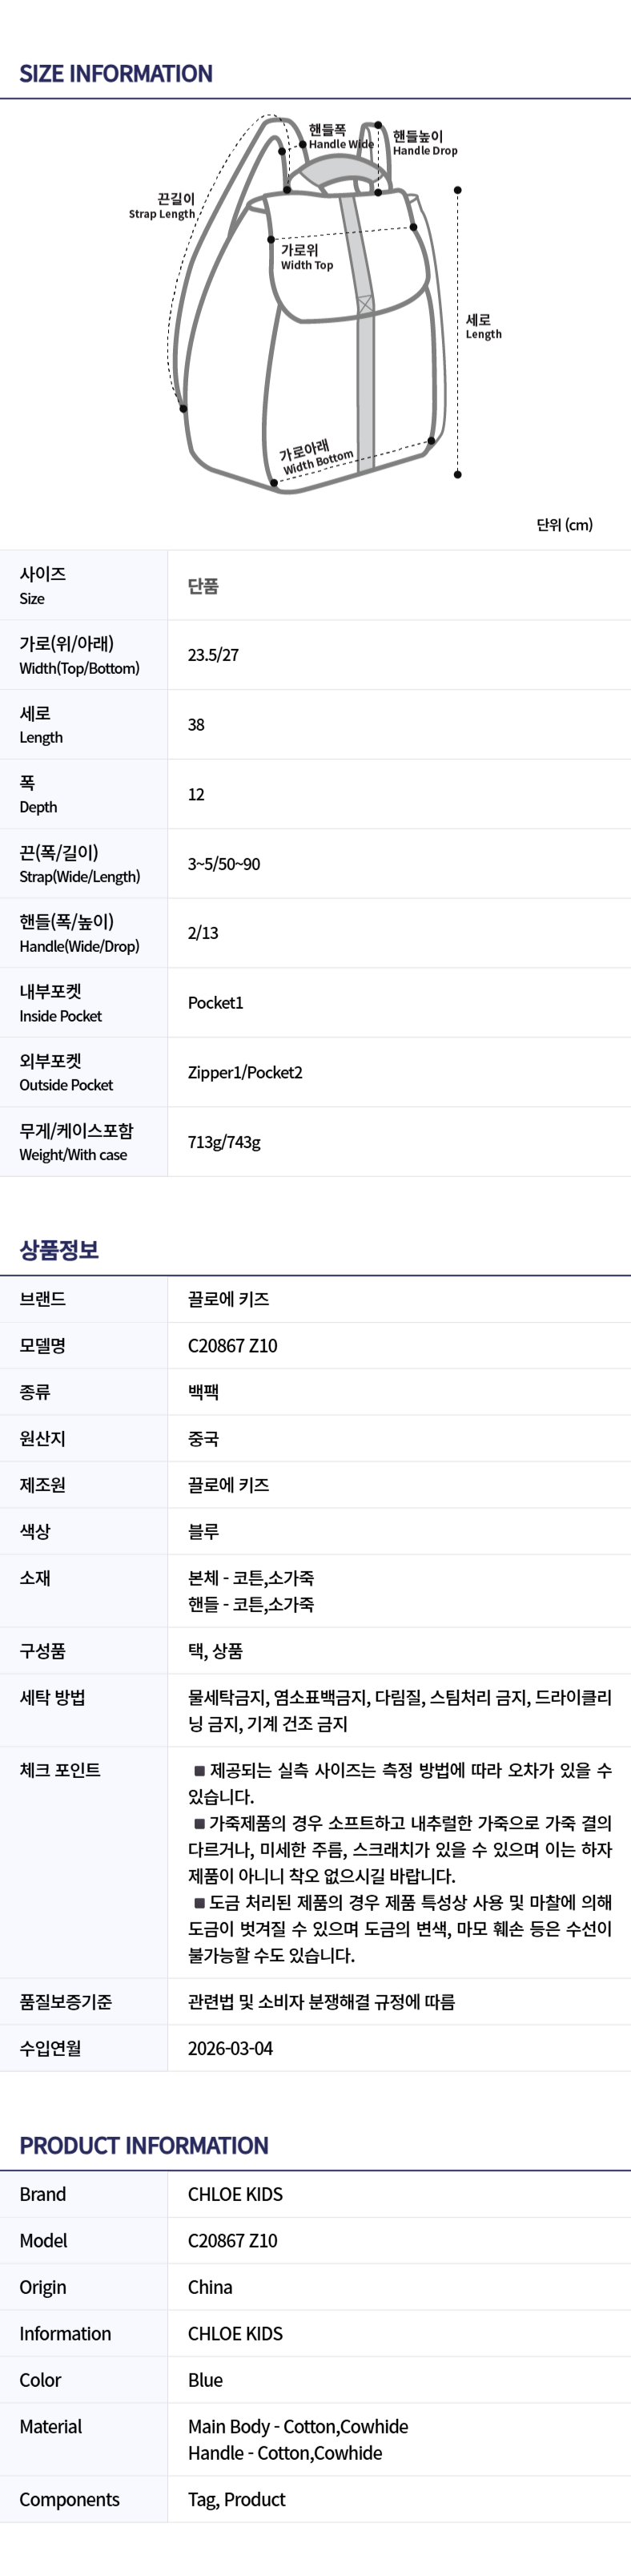The height and width of the screenshot is (2576, 631).
Task: Click the Tag, Product components value
Action: click(x=236, y=2500)
